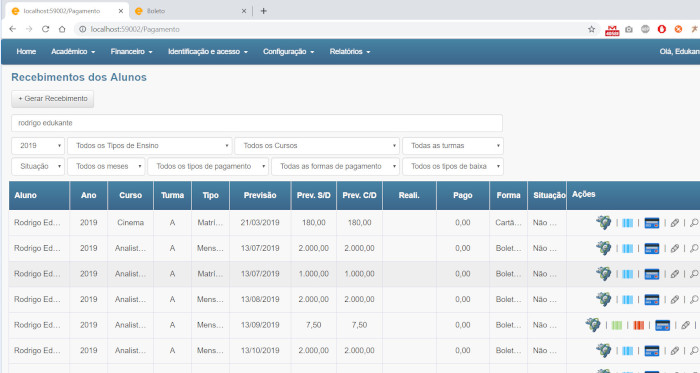Open the Configuração menu
The width and height of the screenshot is (700, 373).
[x=288, y=52]
